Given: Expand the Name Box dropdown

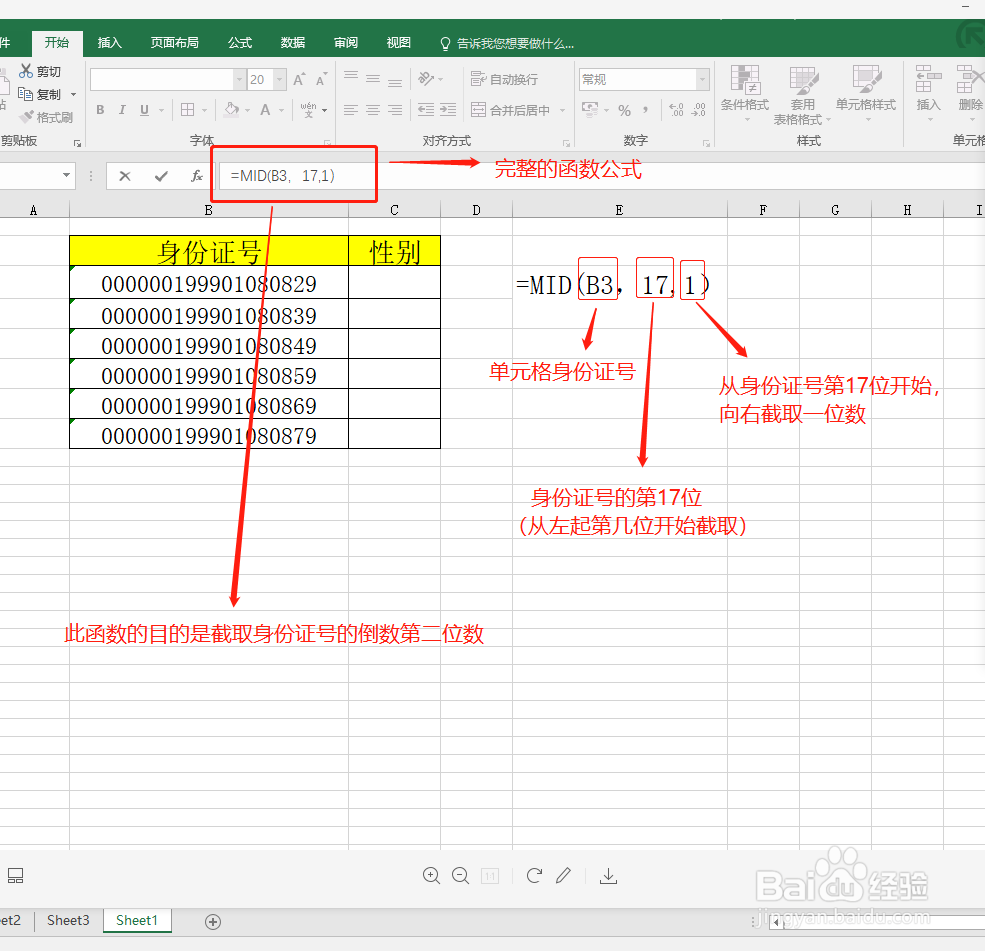Looking at the screenshot, I should (x=66, y=175).
